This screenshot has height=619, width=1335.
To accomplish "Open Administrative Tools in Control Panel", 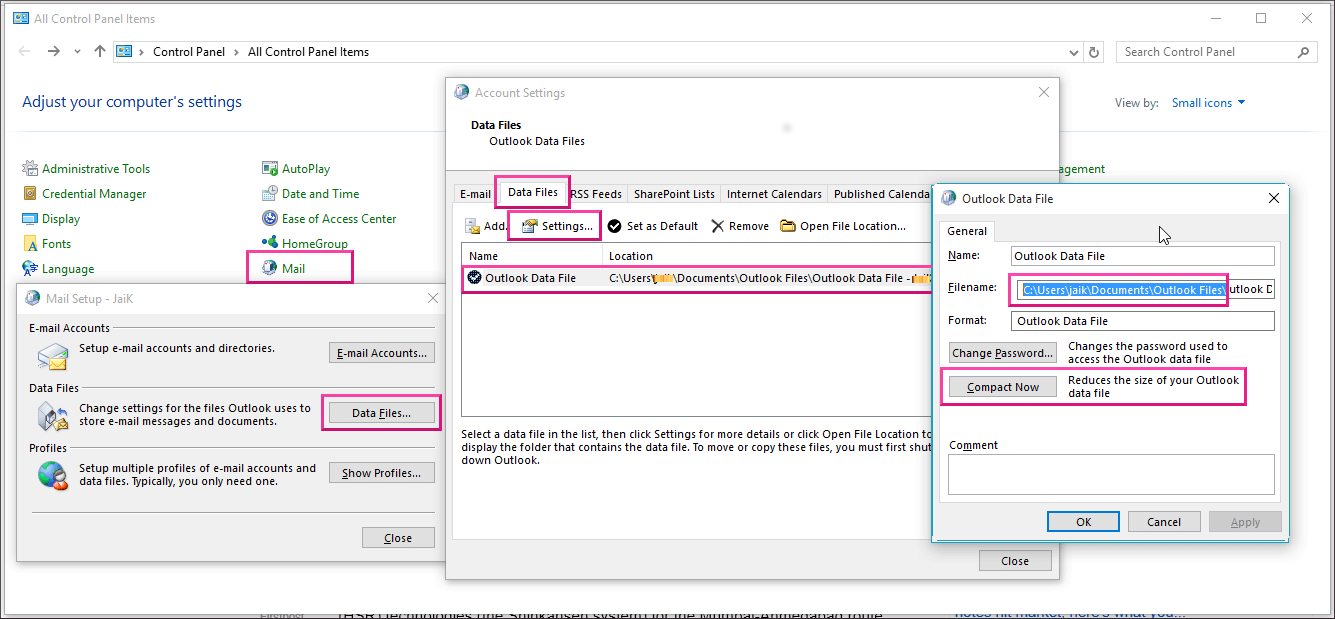I will pos(86,169).
